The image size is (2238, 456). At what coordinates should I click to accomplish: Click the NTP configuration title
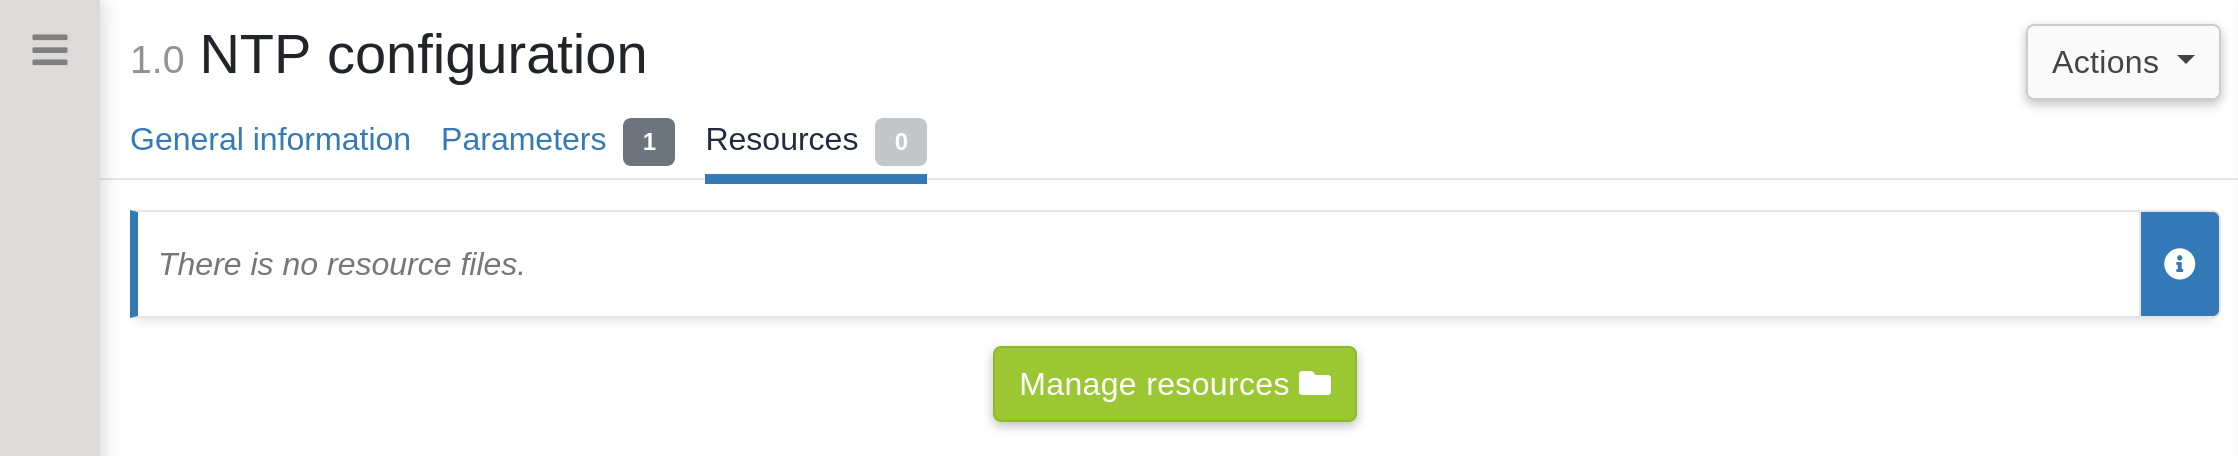click(423, 55)
